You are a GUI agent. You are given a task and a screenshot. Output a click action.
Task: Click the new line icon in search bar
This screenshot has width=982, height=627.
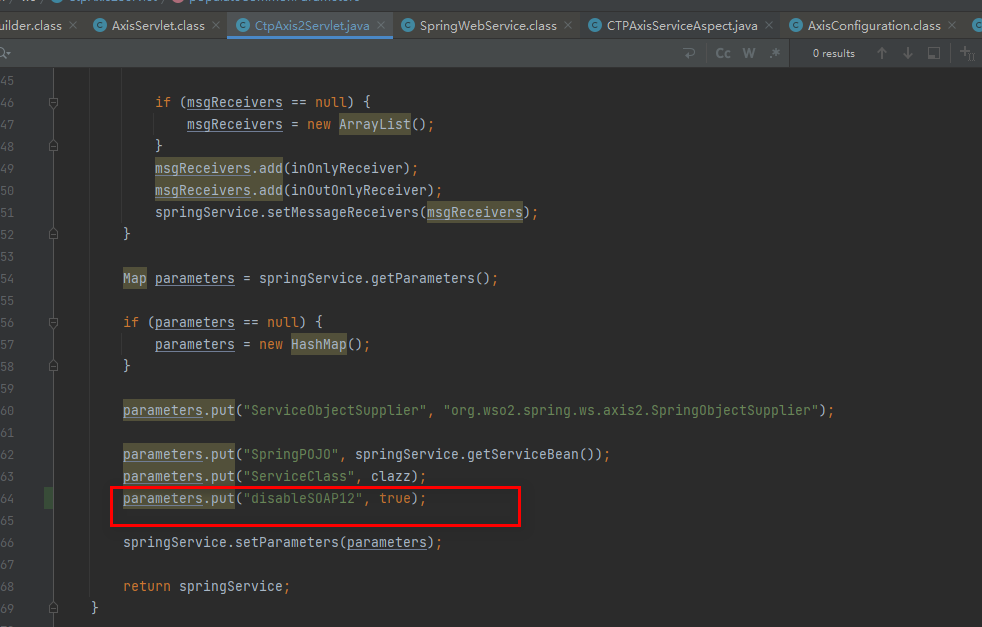tap(689, 53)
